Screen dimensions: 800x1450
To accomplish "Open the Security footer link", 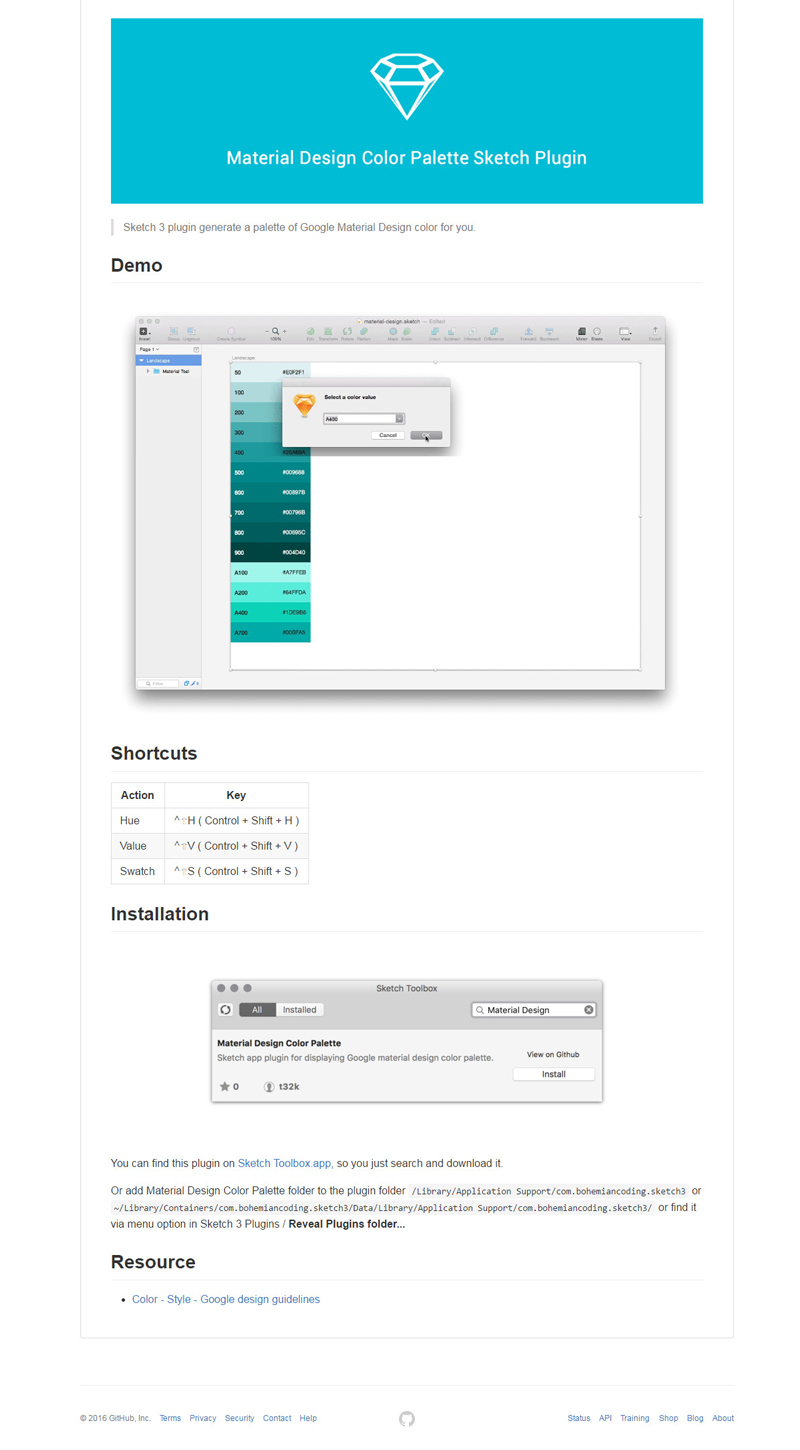I will tap(240, 1418).
